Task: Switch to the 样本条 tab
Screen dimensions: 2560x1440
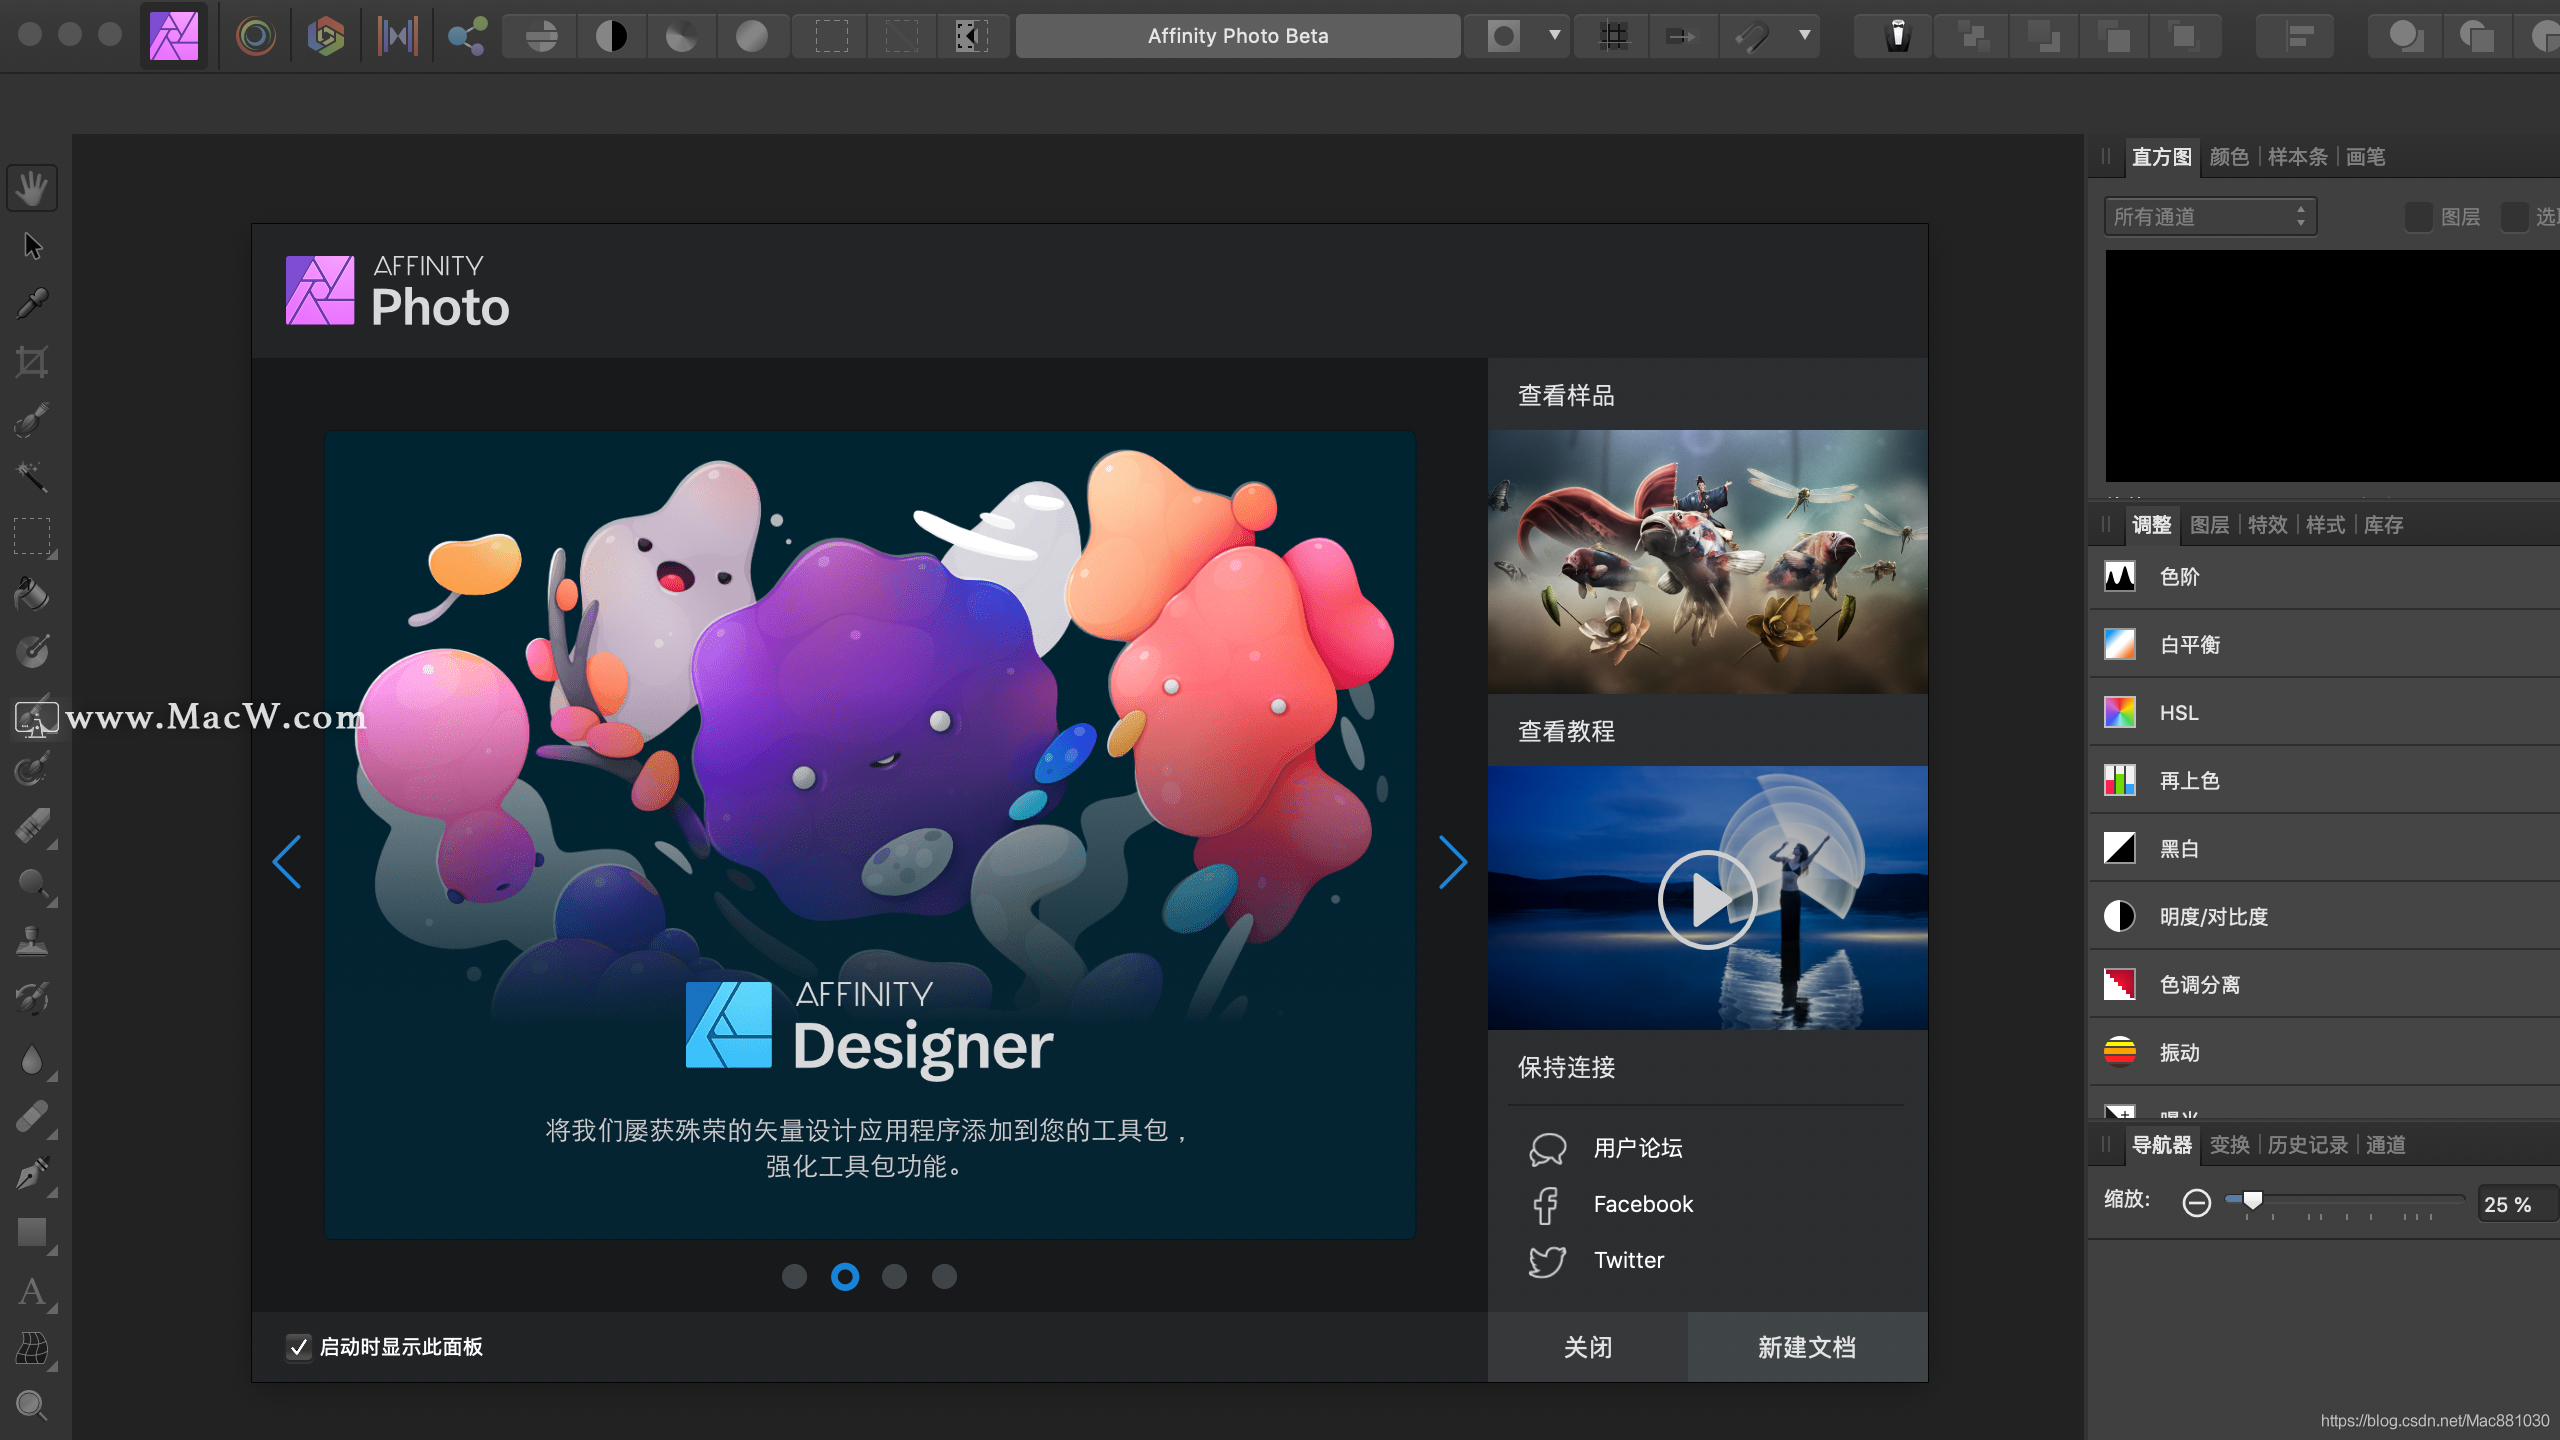Action: coord(2297,157)
